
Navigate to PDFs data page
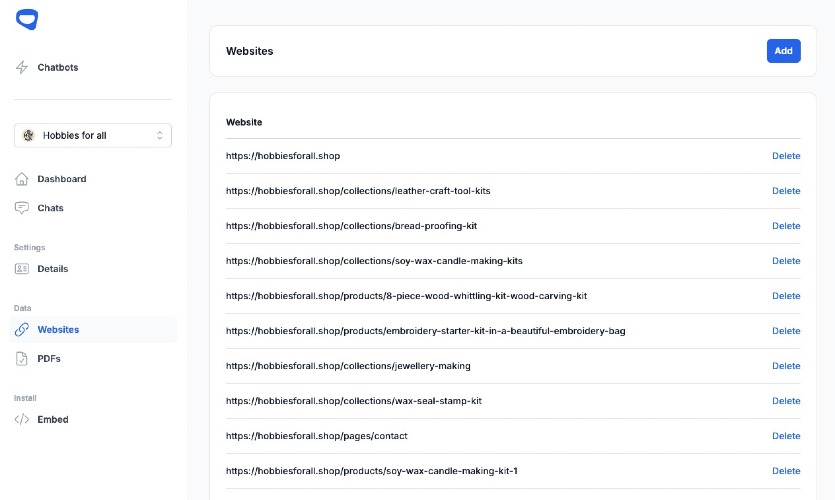tap(49, 359)
